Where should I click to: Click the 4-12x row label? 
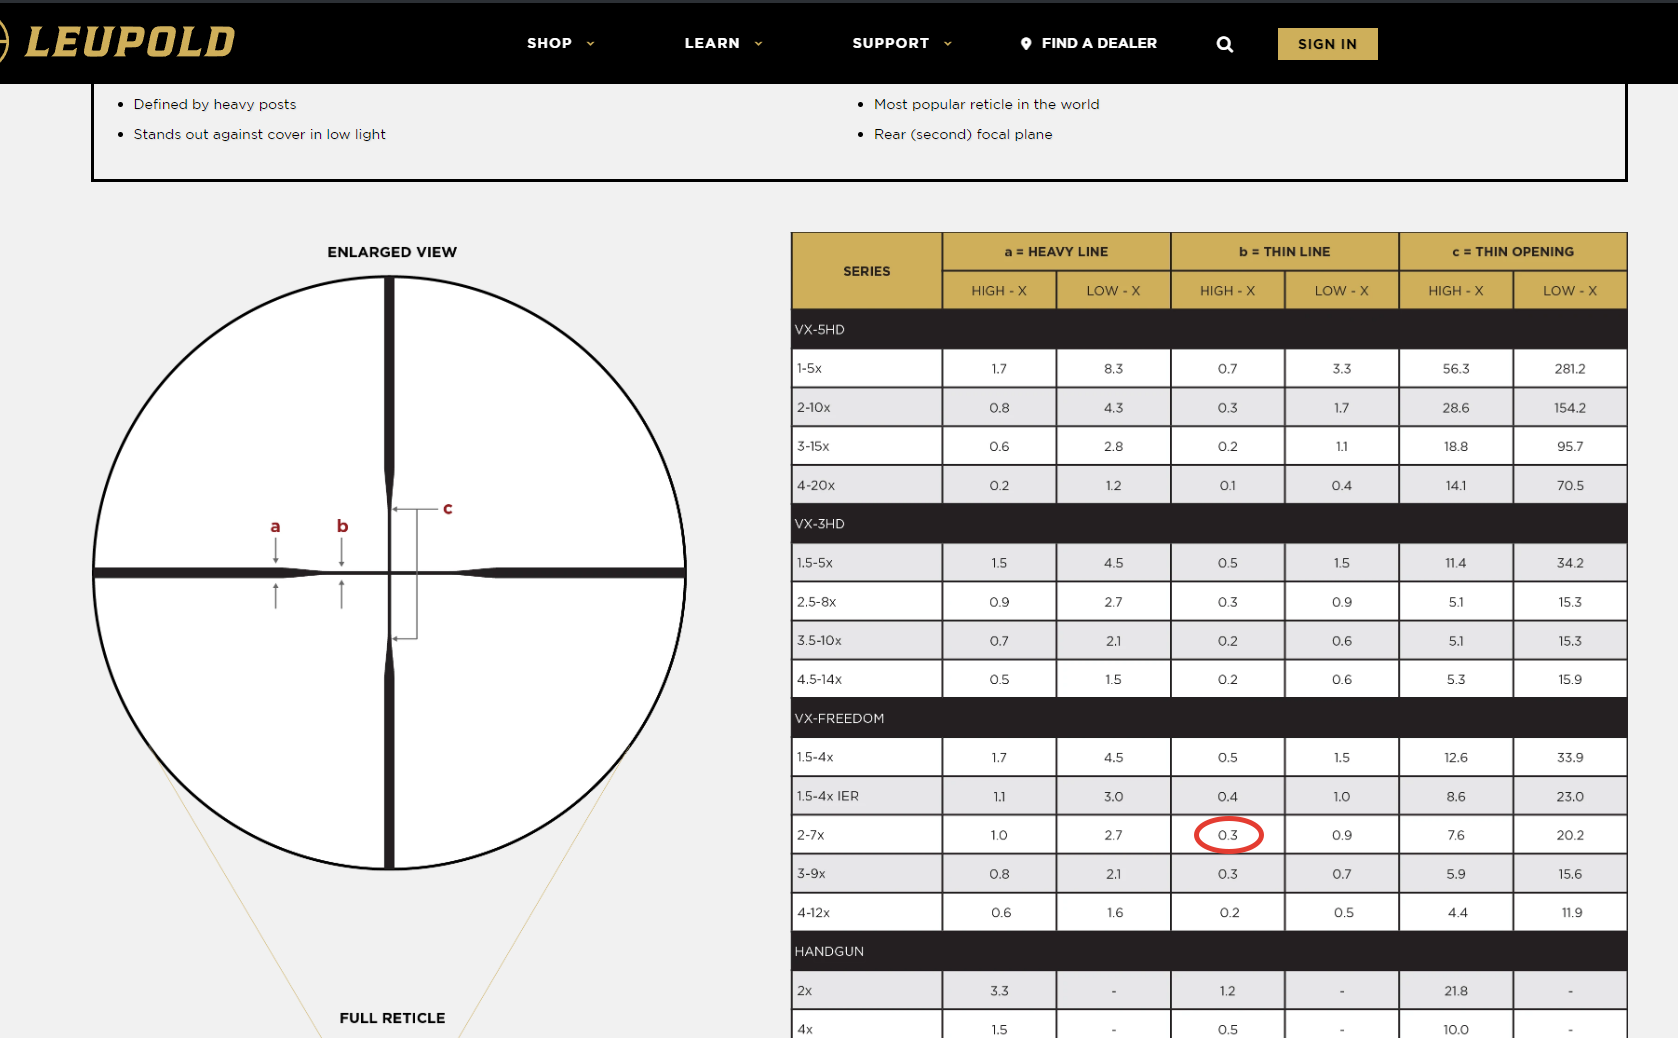click(813, 912)
